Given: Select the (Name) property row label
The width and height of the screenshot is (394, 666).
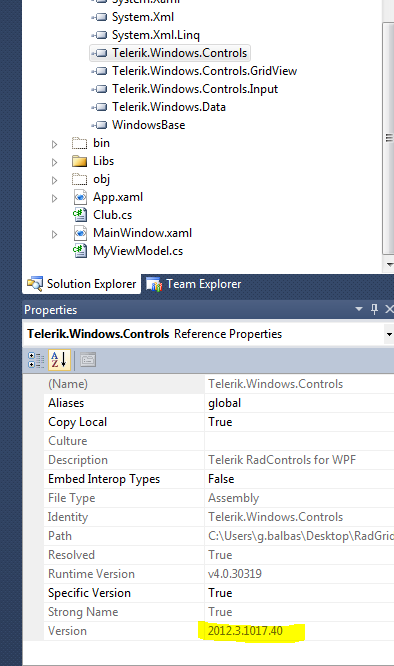Looking at the screenshot, I should click(x=68, y=384).
